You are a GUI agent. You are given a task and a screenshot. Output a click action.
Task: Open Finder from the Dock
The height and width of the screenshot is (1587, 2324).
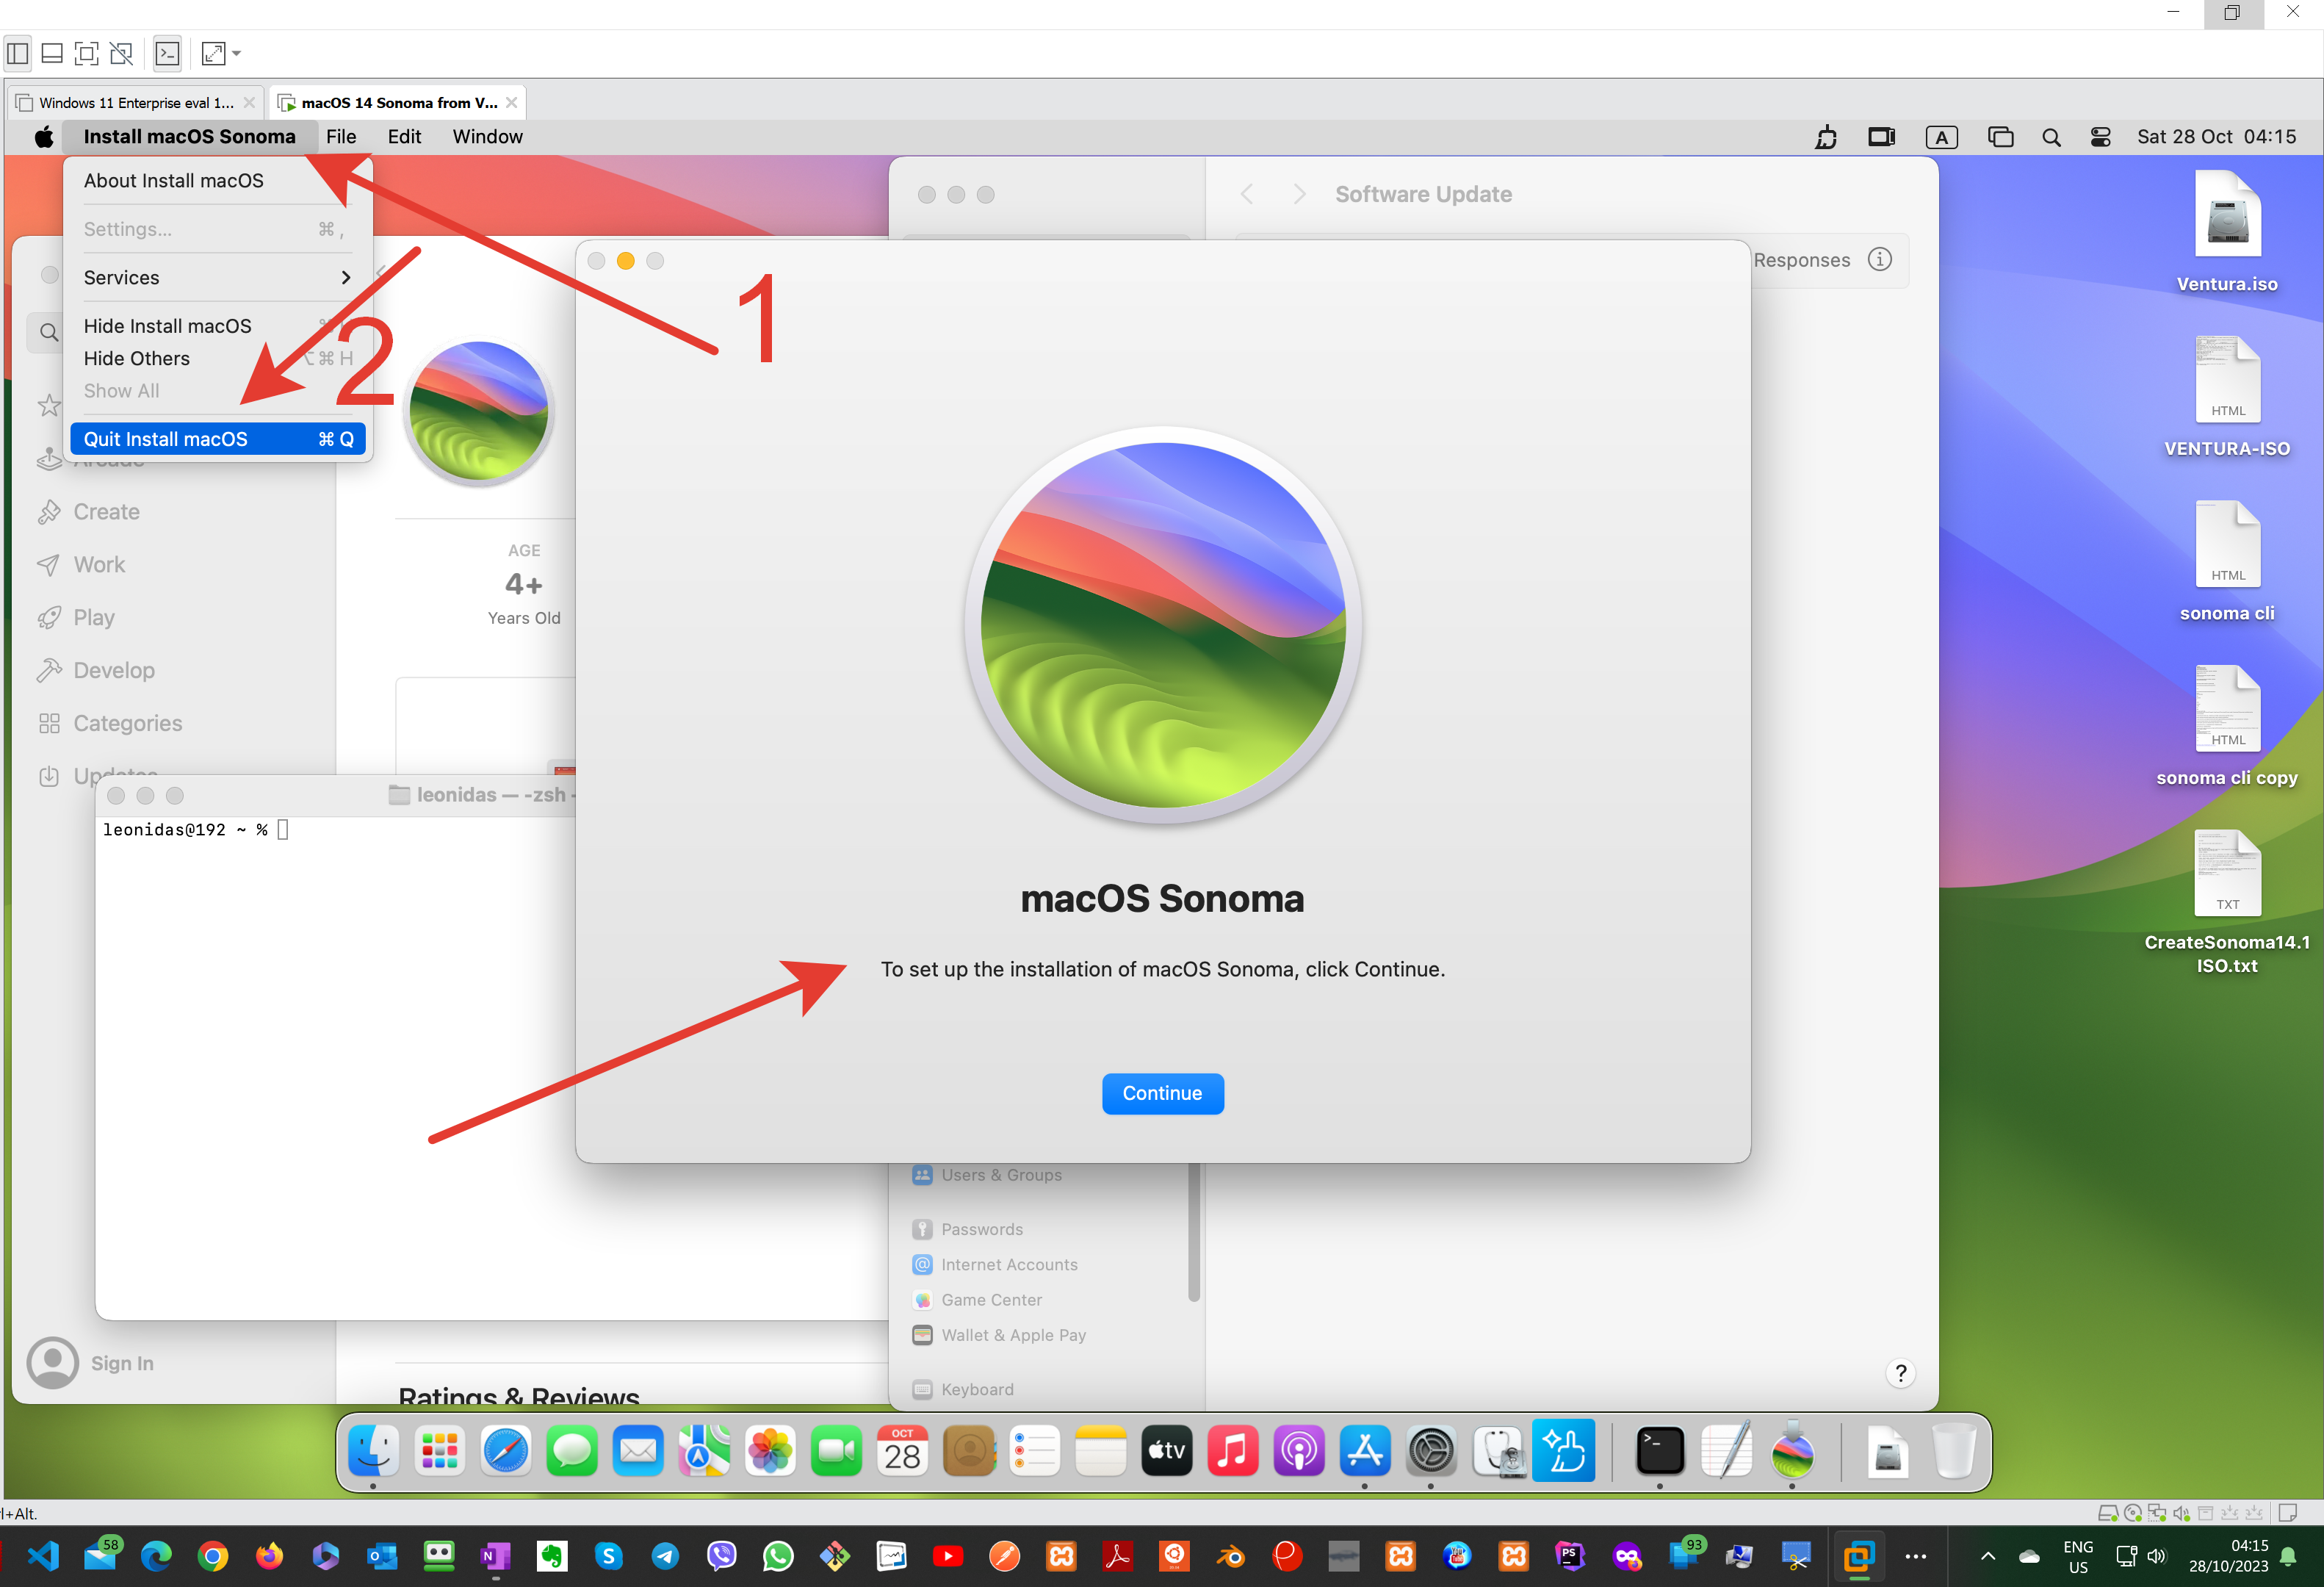point(373,1451)
